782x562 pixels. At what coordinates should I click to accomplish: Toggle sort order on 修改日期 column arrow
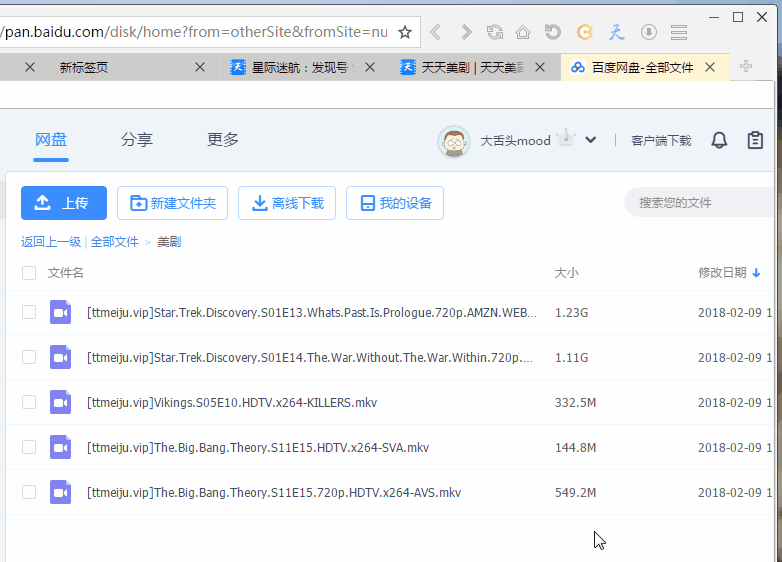(756, 273)
